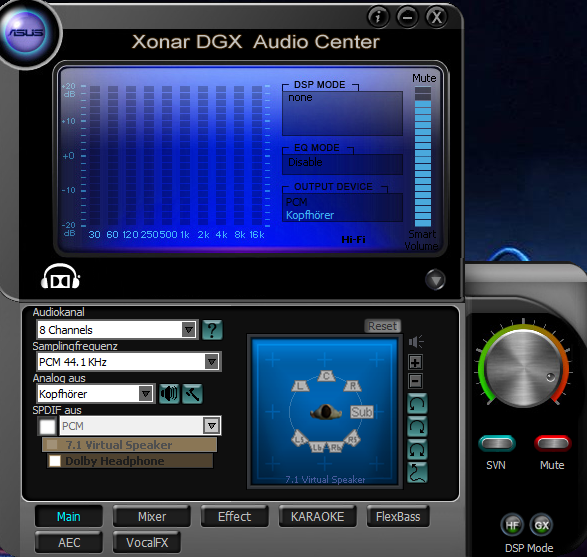This screenshot has height=557, width=587.
Task: Toggle the HF DSP mode button
Action: pos(512,525)
